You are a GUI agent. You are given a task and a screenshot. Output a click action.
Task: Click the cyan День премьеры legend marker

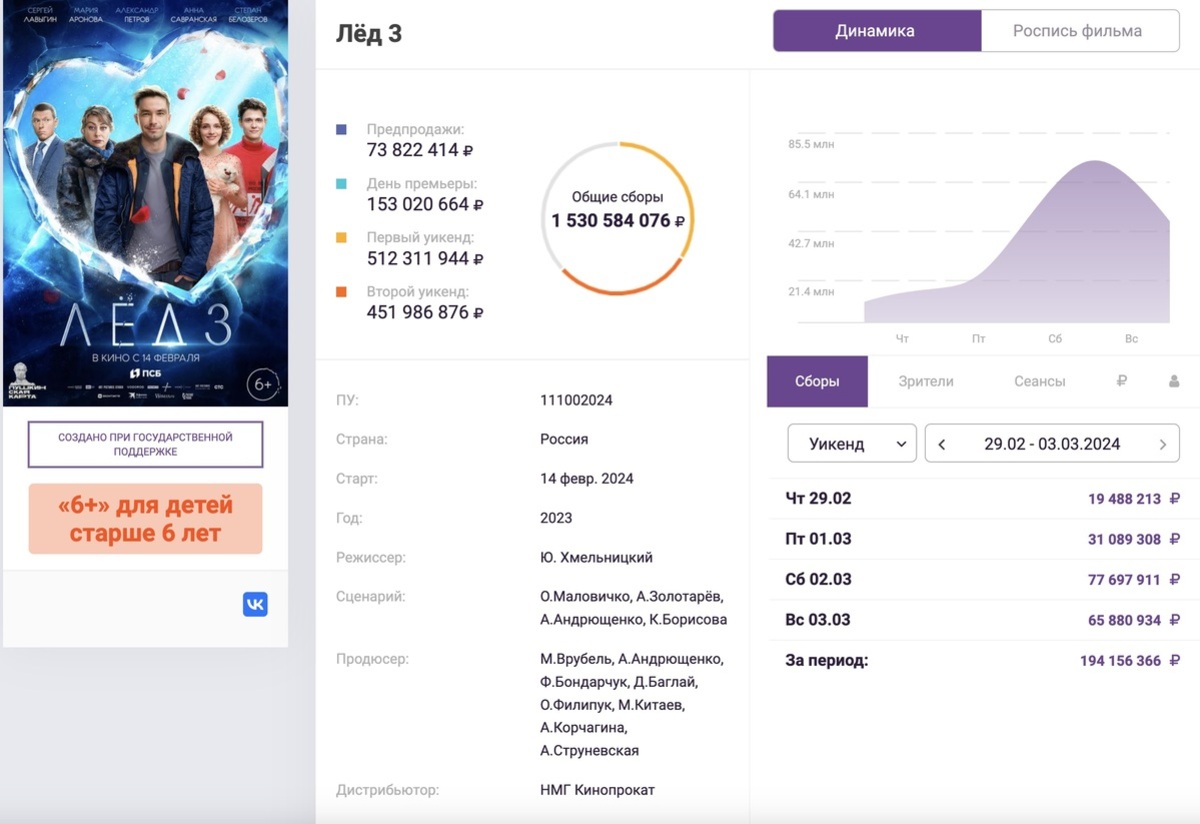pos(342,184)
